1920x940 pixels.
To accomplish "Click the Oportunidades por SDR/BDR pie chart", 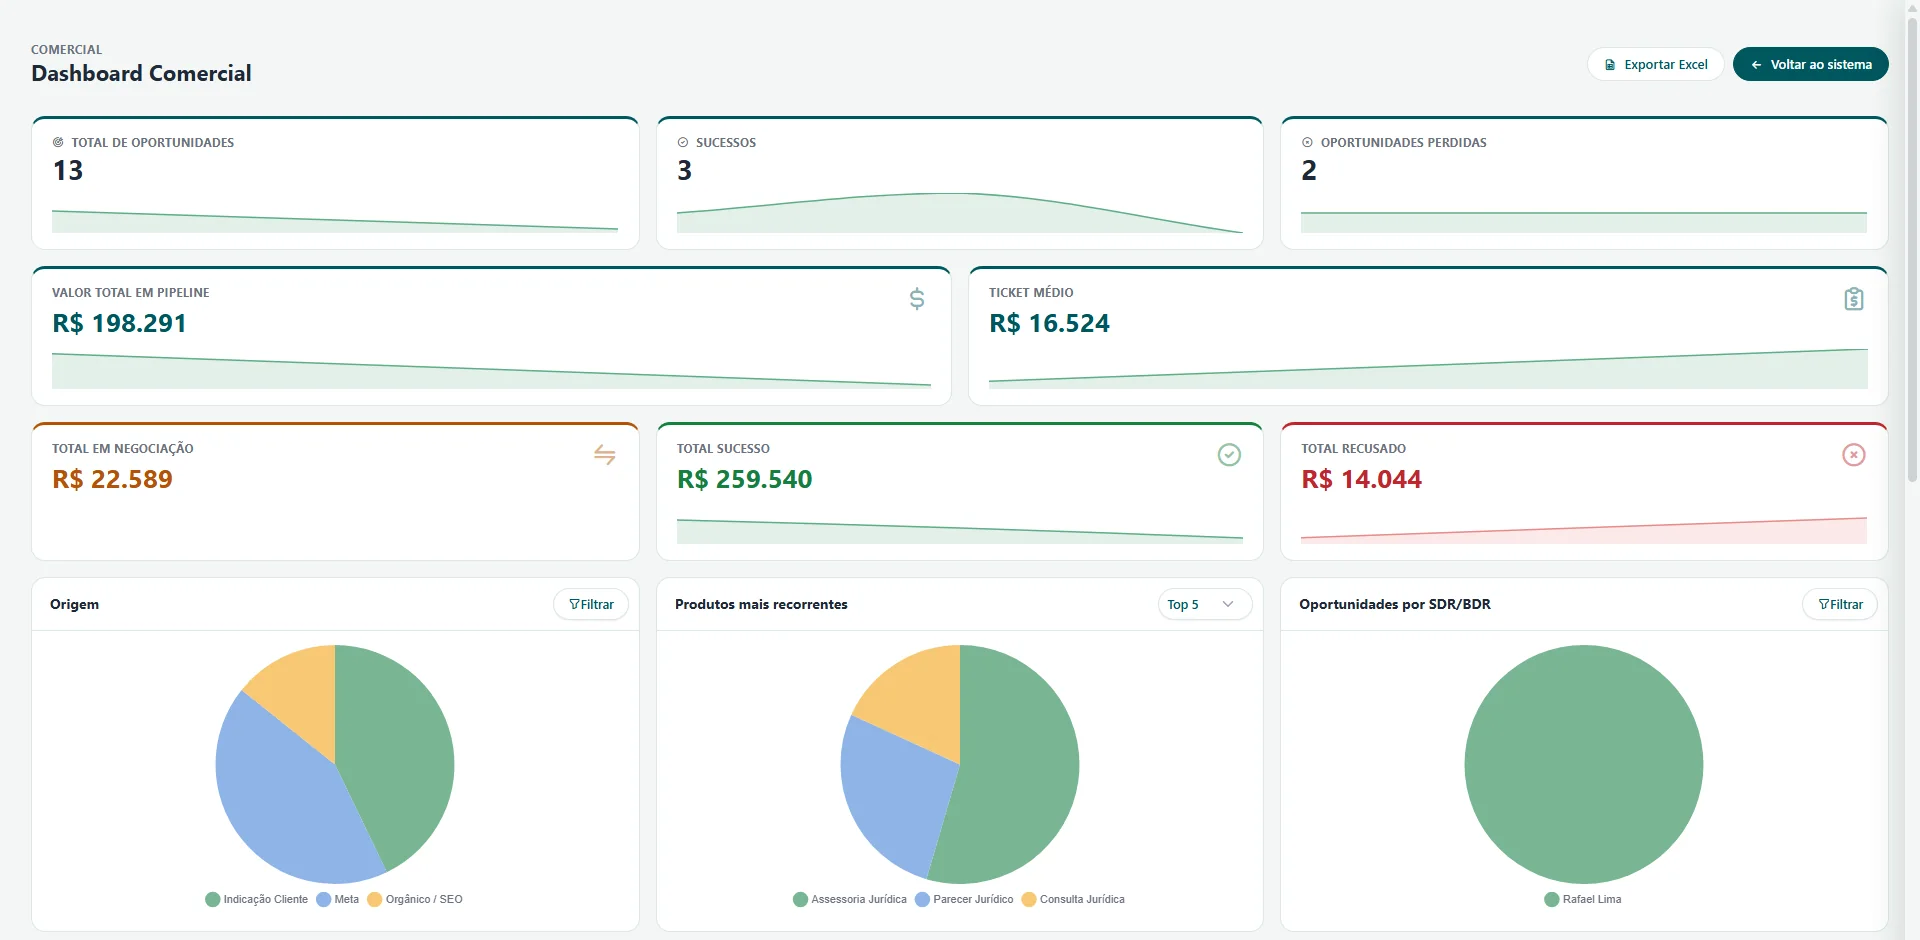I will 1584,764.
